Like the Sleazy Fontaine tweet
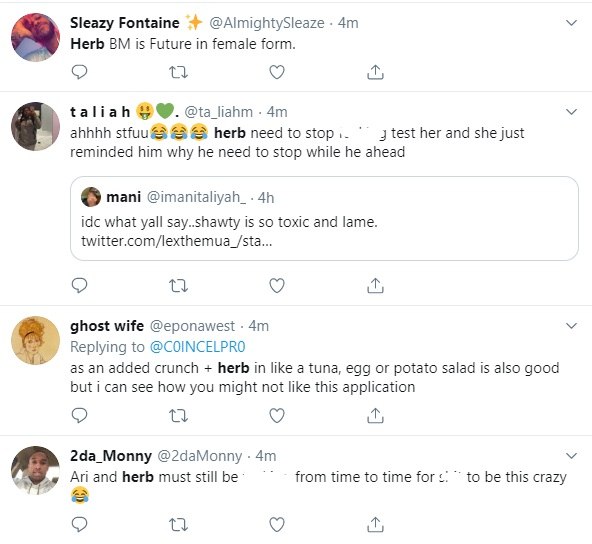Screen dimensions: 592x544 click(277, 72)
